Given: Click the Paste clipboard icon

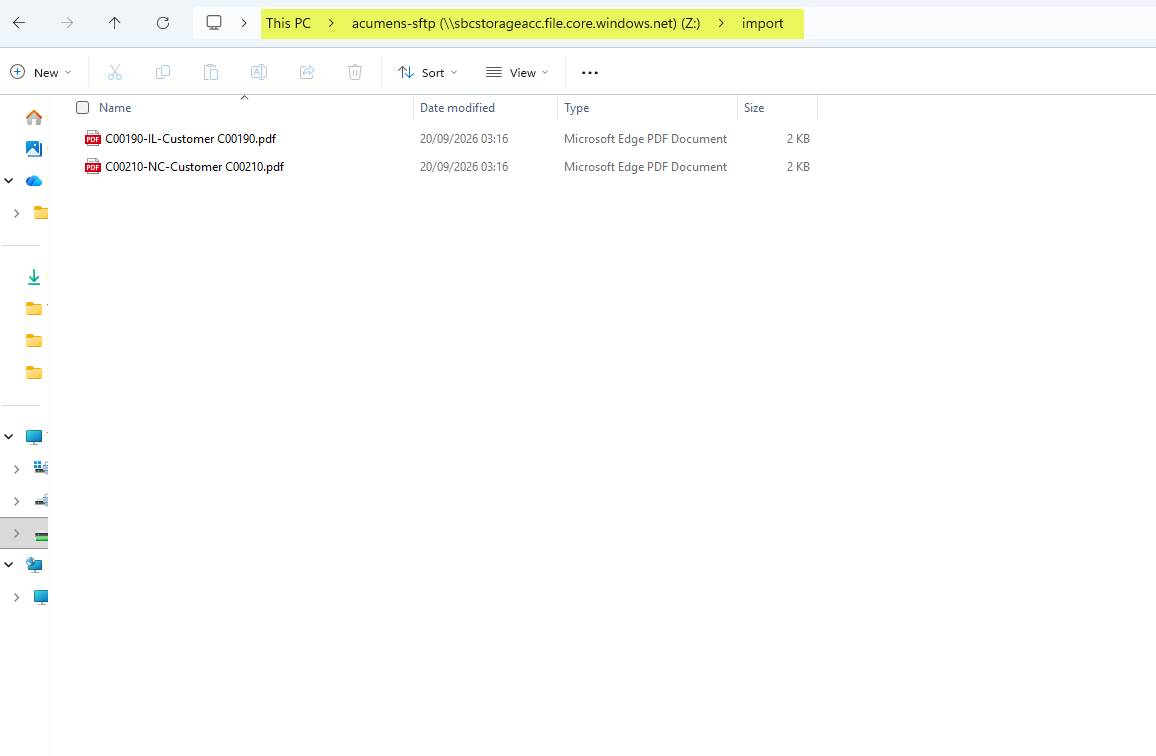Looking at the screenshot, I should point(211,72).
